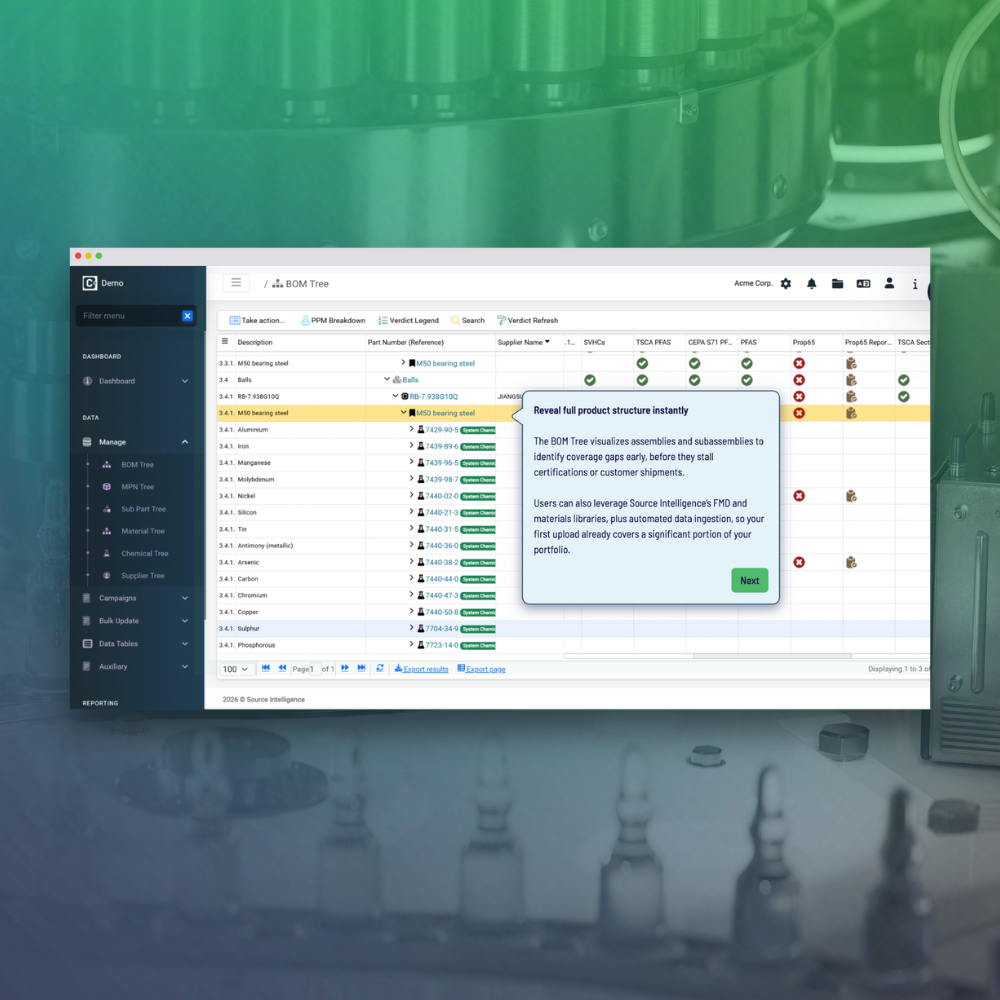This screenshot has width=1000, height=1000.
Task: Expand the 7440-02-0 Nickel row
Action: coord(411,496)
